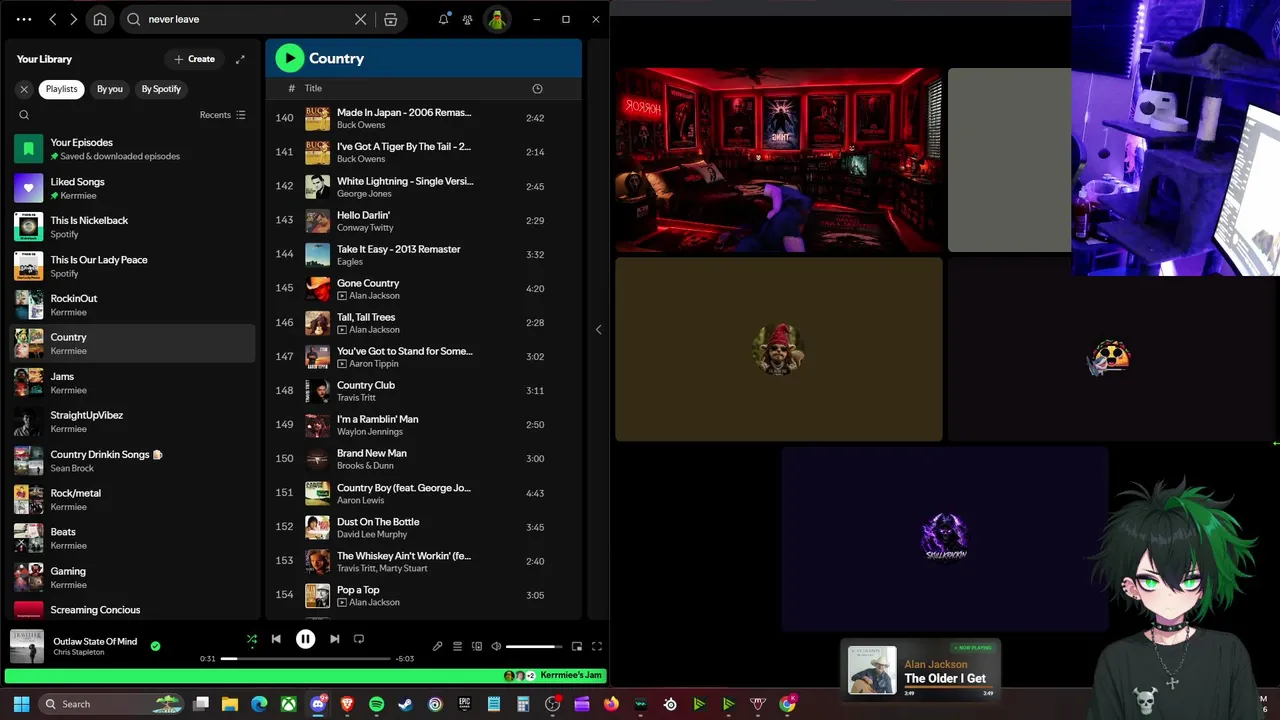Open Country Drinkin Songs playlist
This screenshot has width=1280, height=720.
point(132,461)
